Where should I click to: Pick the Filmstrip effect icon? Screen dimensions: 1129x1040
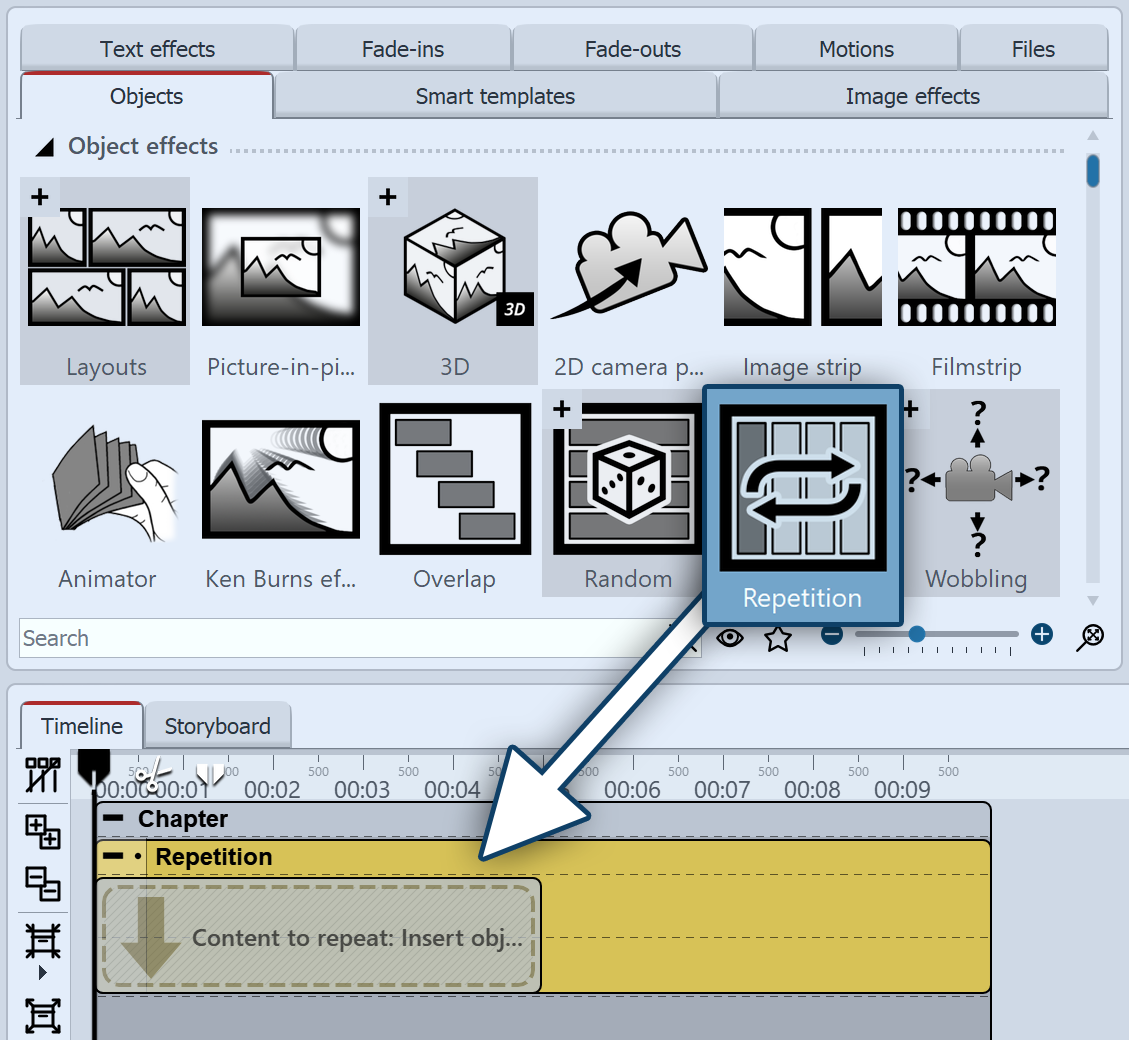coord(976,268)
